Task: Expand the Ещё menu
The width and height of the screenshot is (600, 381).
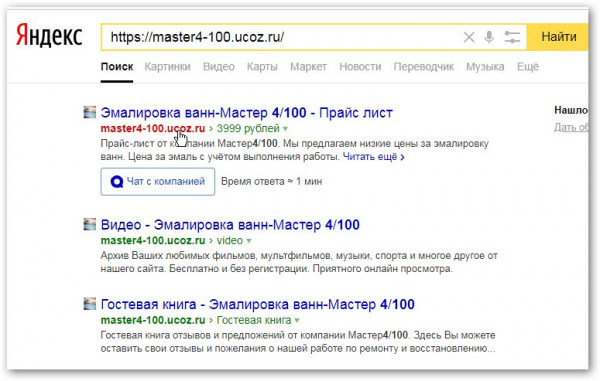Action: tap(528, 67)
